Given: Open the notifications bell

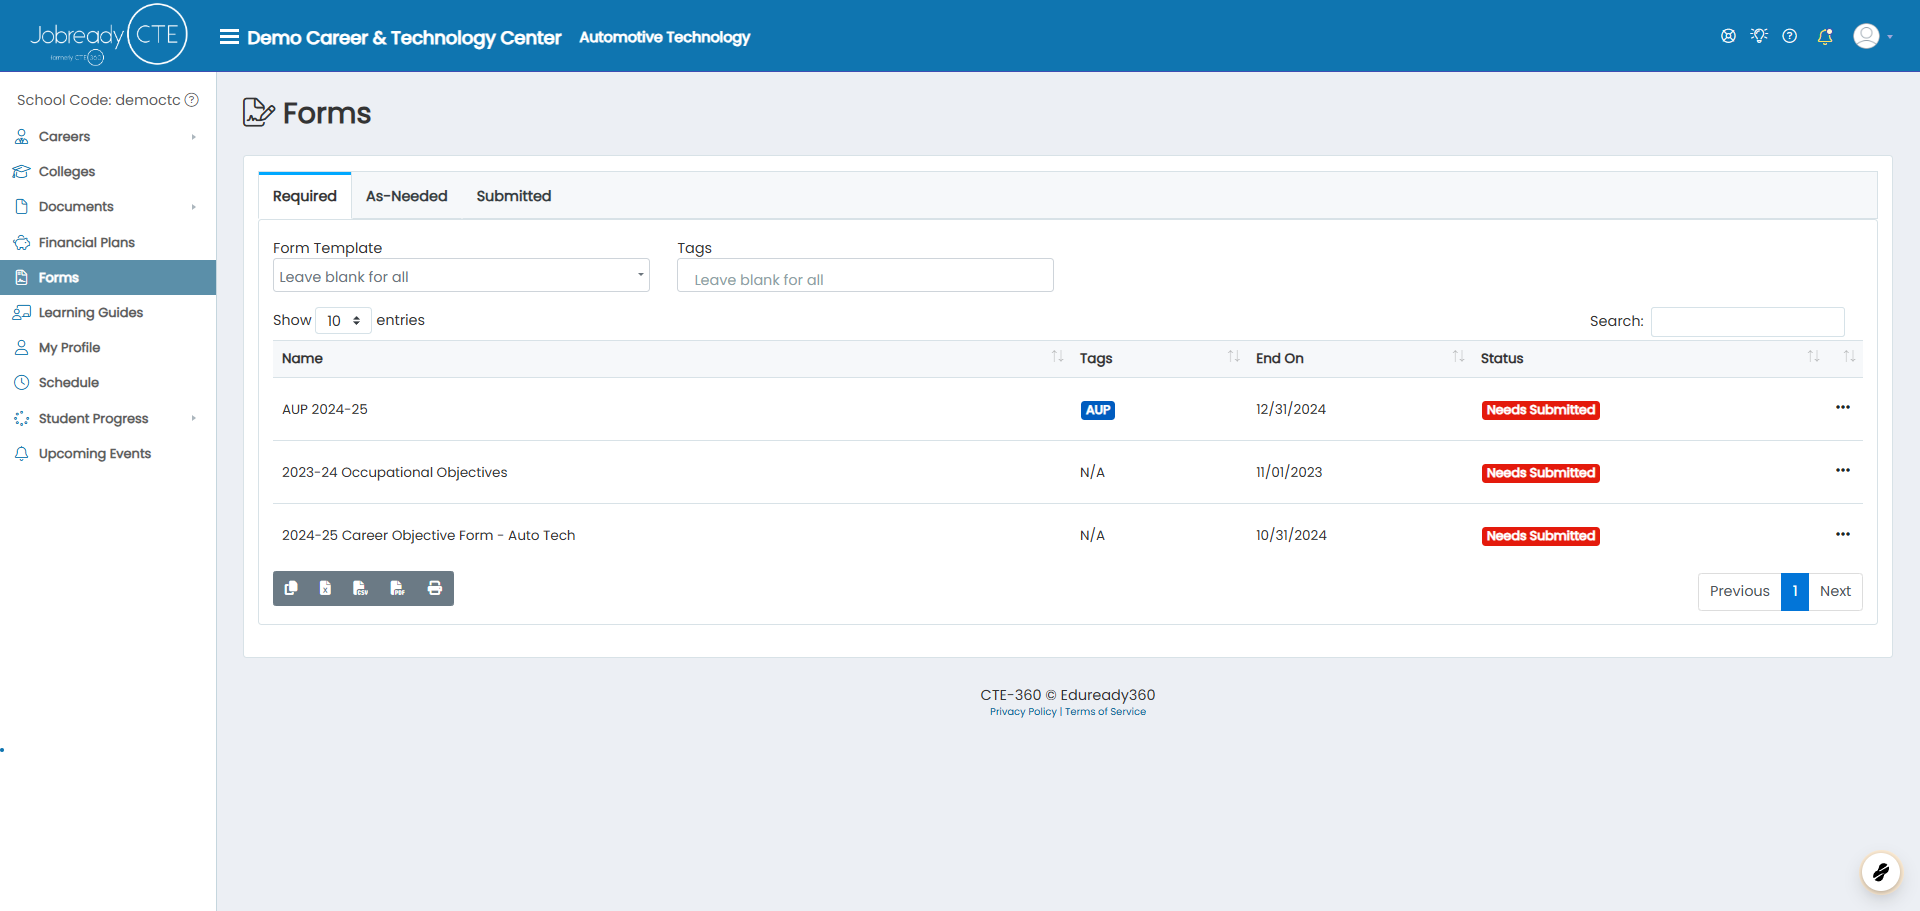Looking at the screenshot, I should coord(1825,36).
